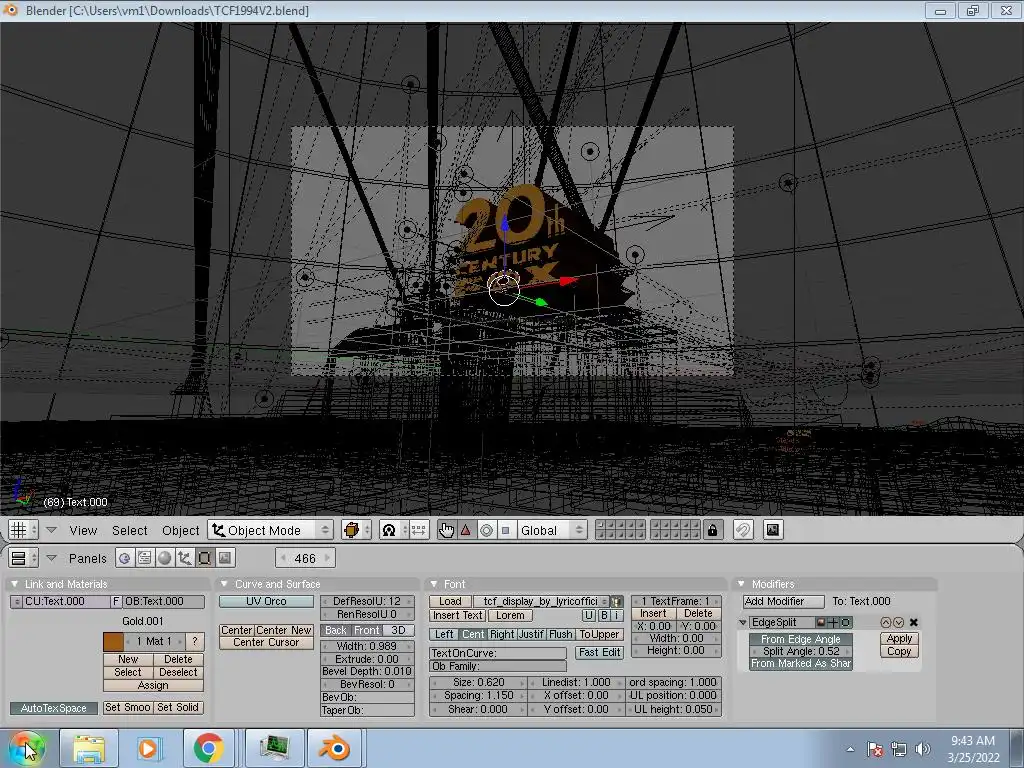Viewport: 1024px width, 768px height.
Task: Toggle the 3D curve option
Action: 398,631
